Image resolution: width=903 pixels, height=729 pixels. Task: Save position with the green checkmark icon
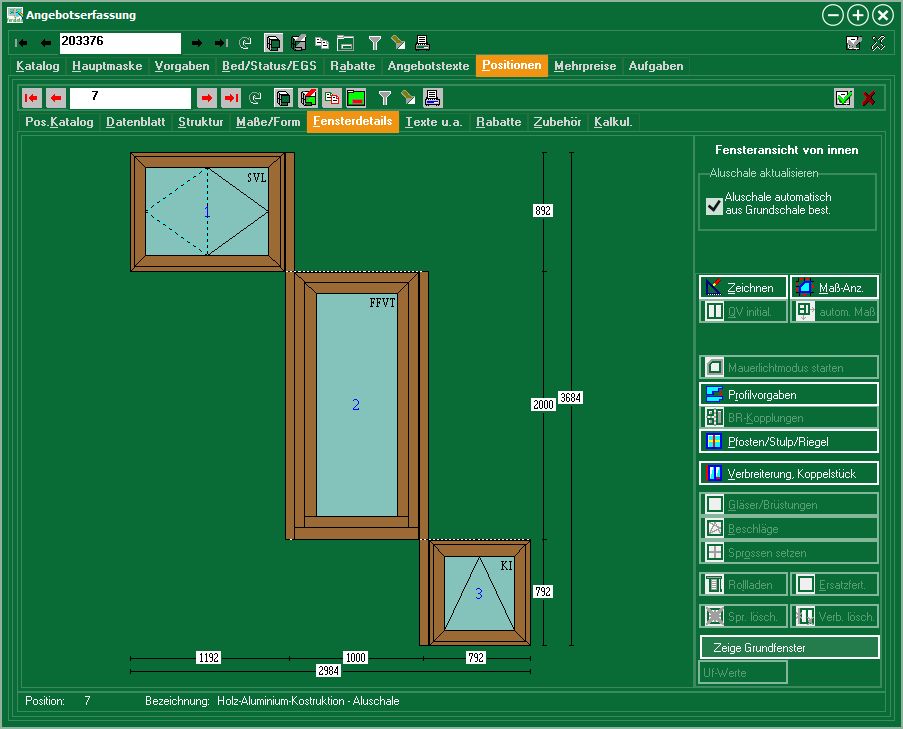point(844,98)
